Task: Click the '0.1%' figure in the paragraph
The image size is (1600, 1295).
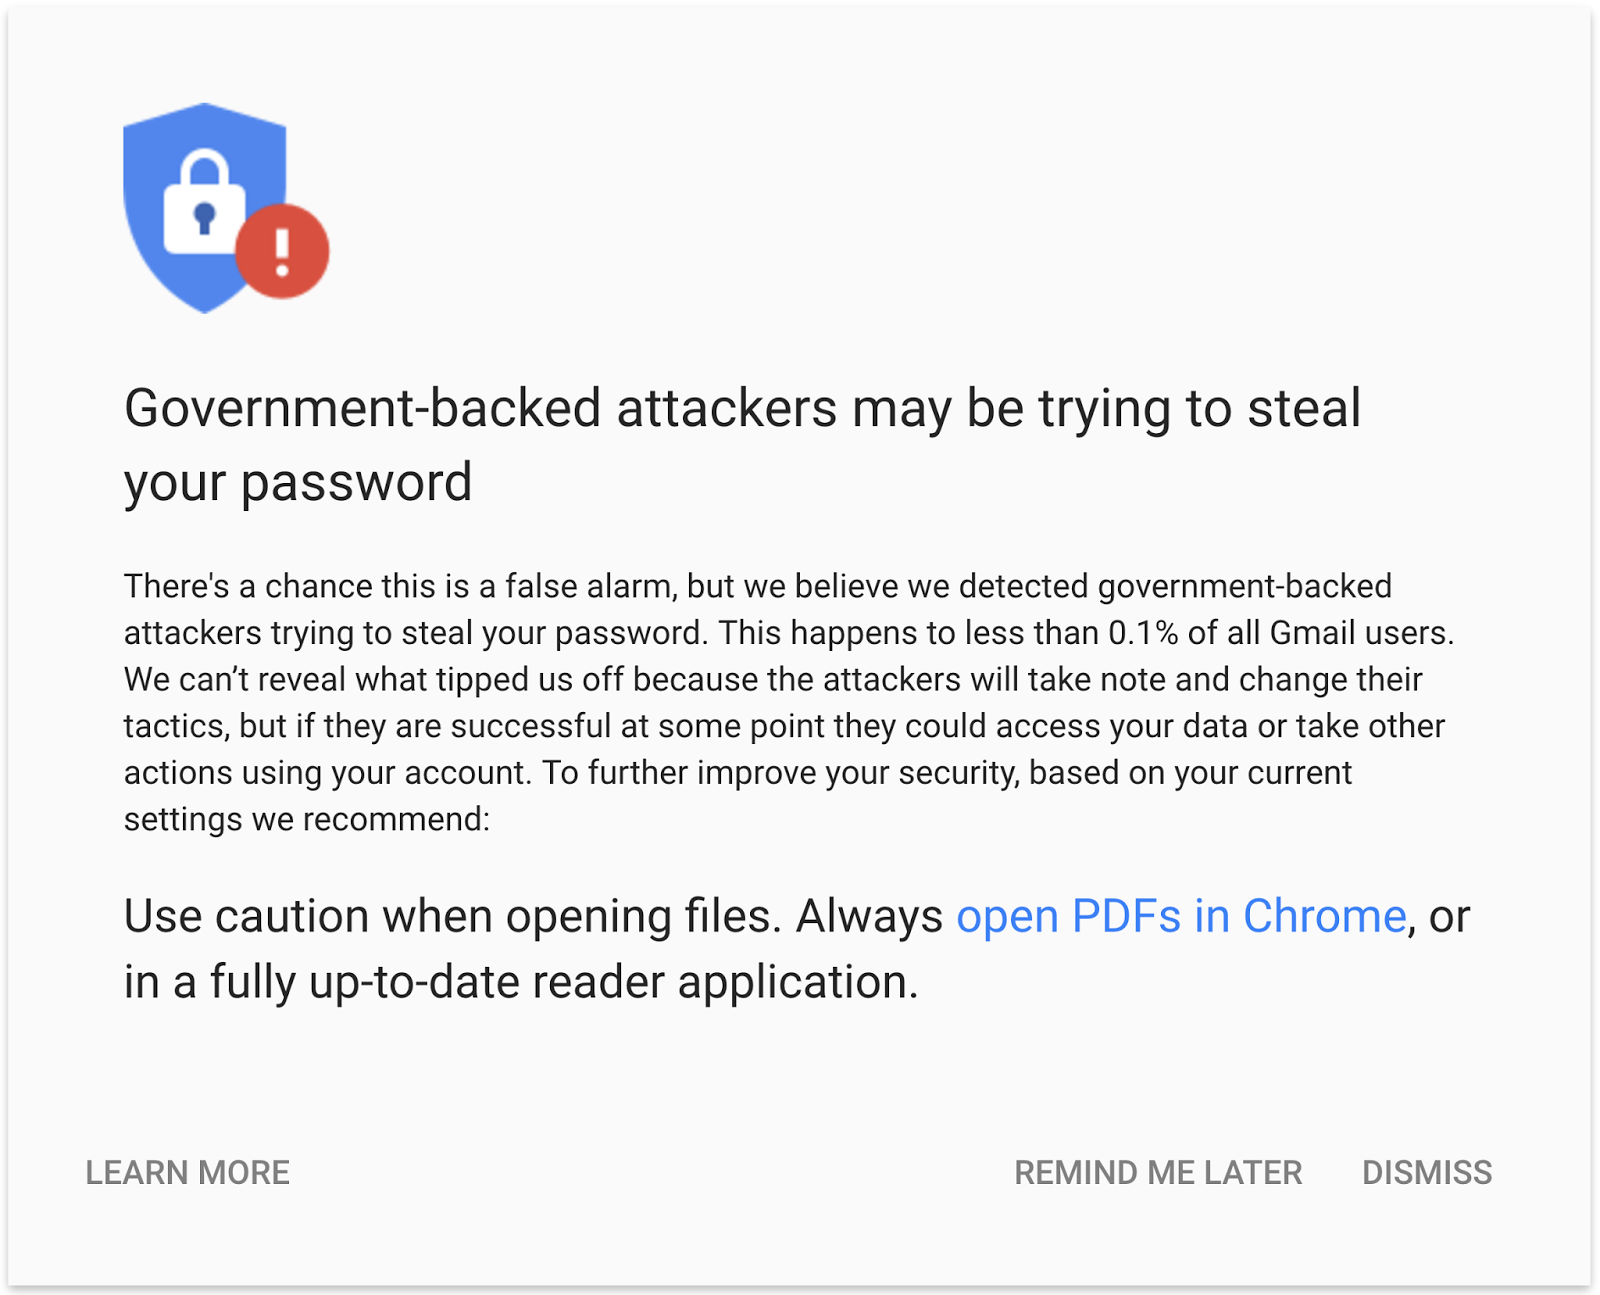Action: pyautogui.click(x=1143, y=633)
